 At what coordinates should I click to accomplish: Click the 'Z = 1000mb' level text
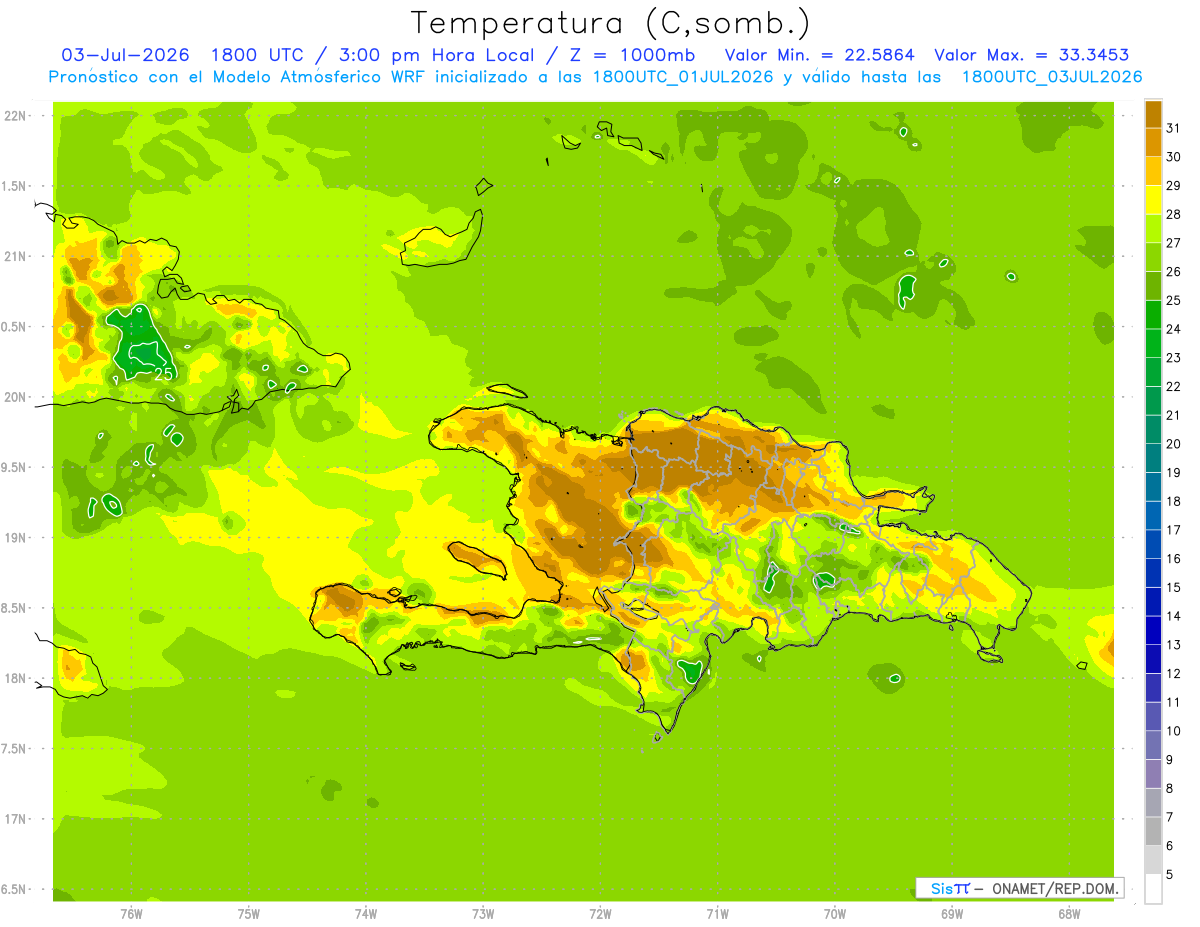(x=635, y=55)
